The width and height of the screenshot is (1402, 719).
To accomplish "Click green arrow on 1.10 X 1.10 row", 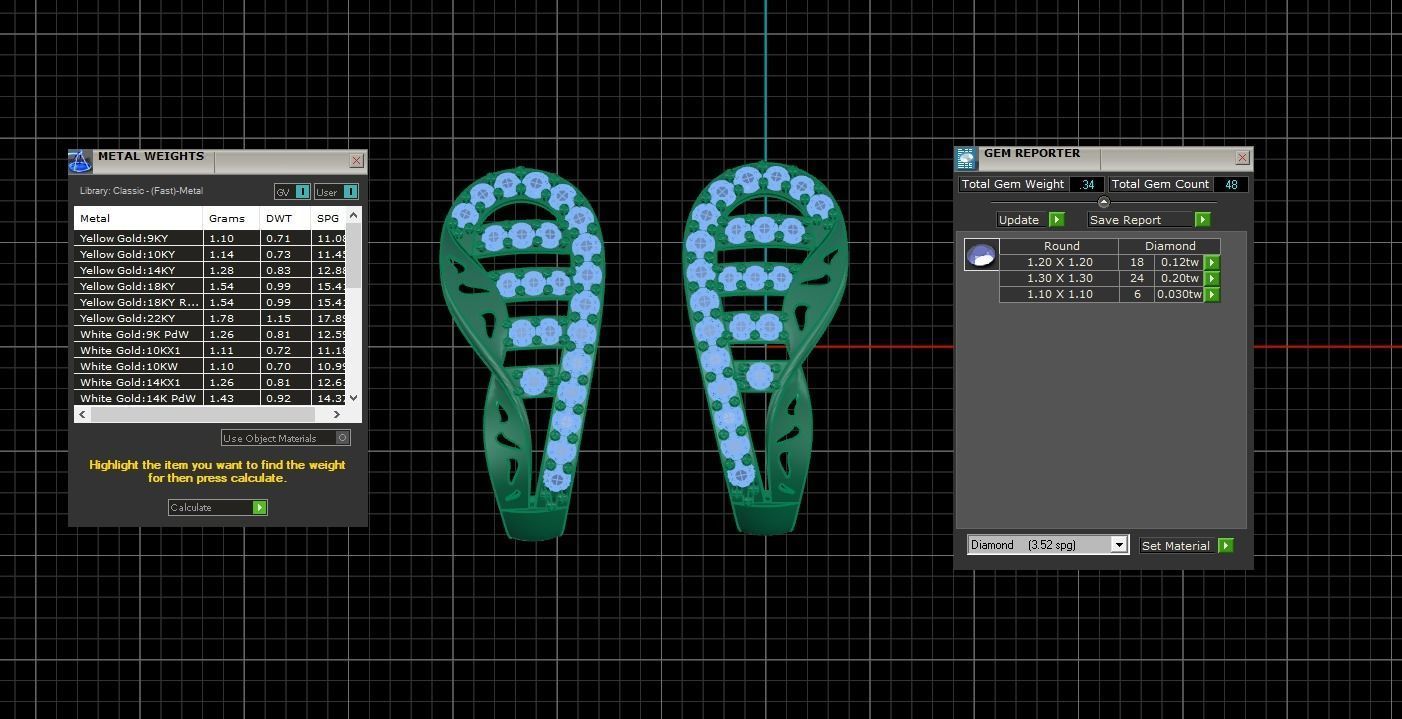I will click(x=1212, y=294).
